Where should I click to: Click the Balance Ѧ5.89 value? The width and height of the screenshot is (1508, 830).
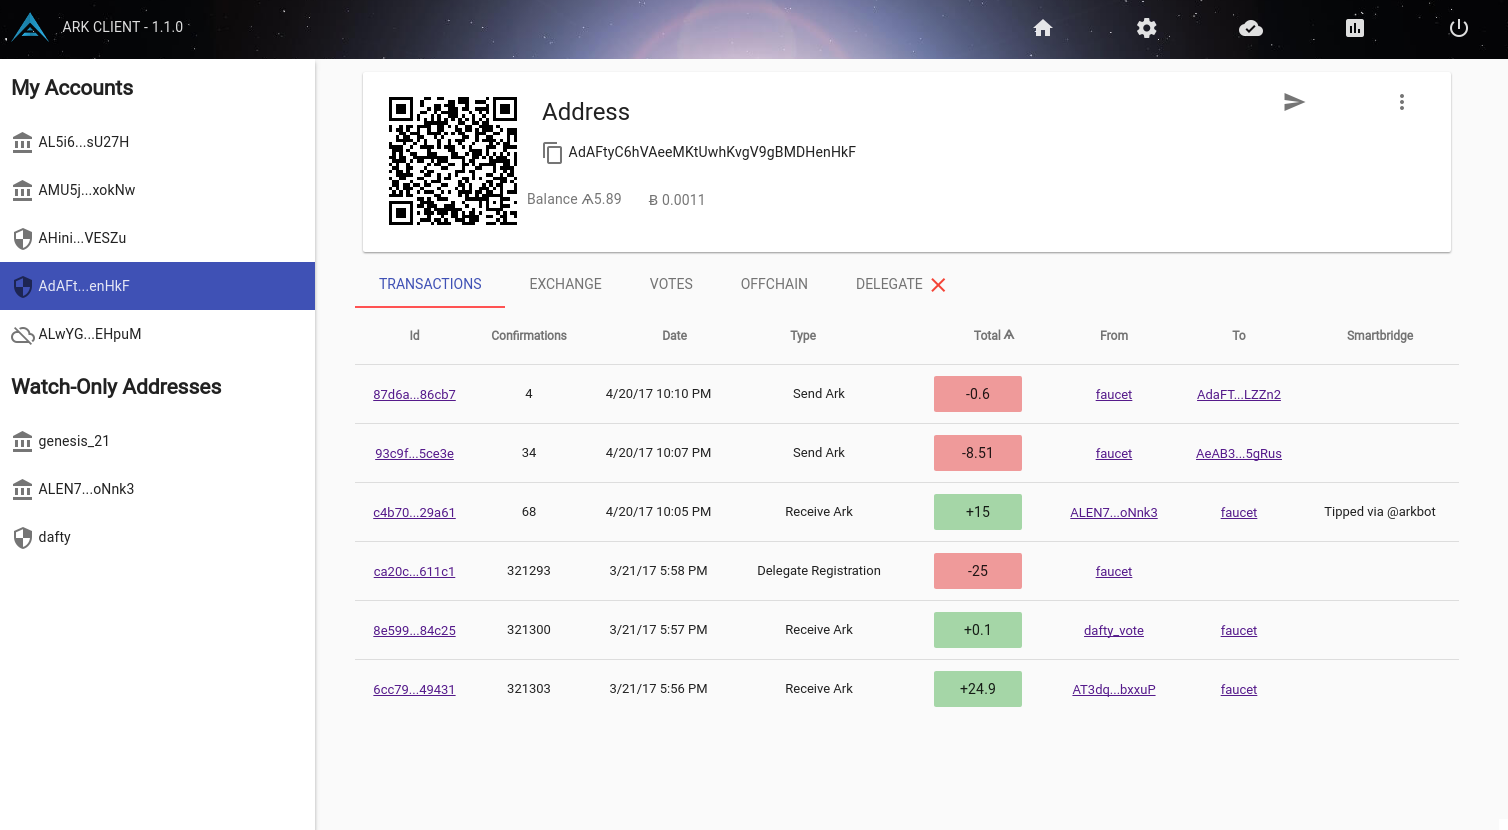[x=574, y=199]
